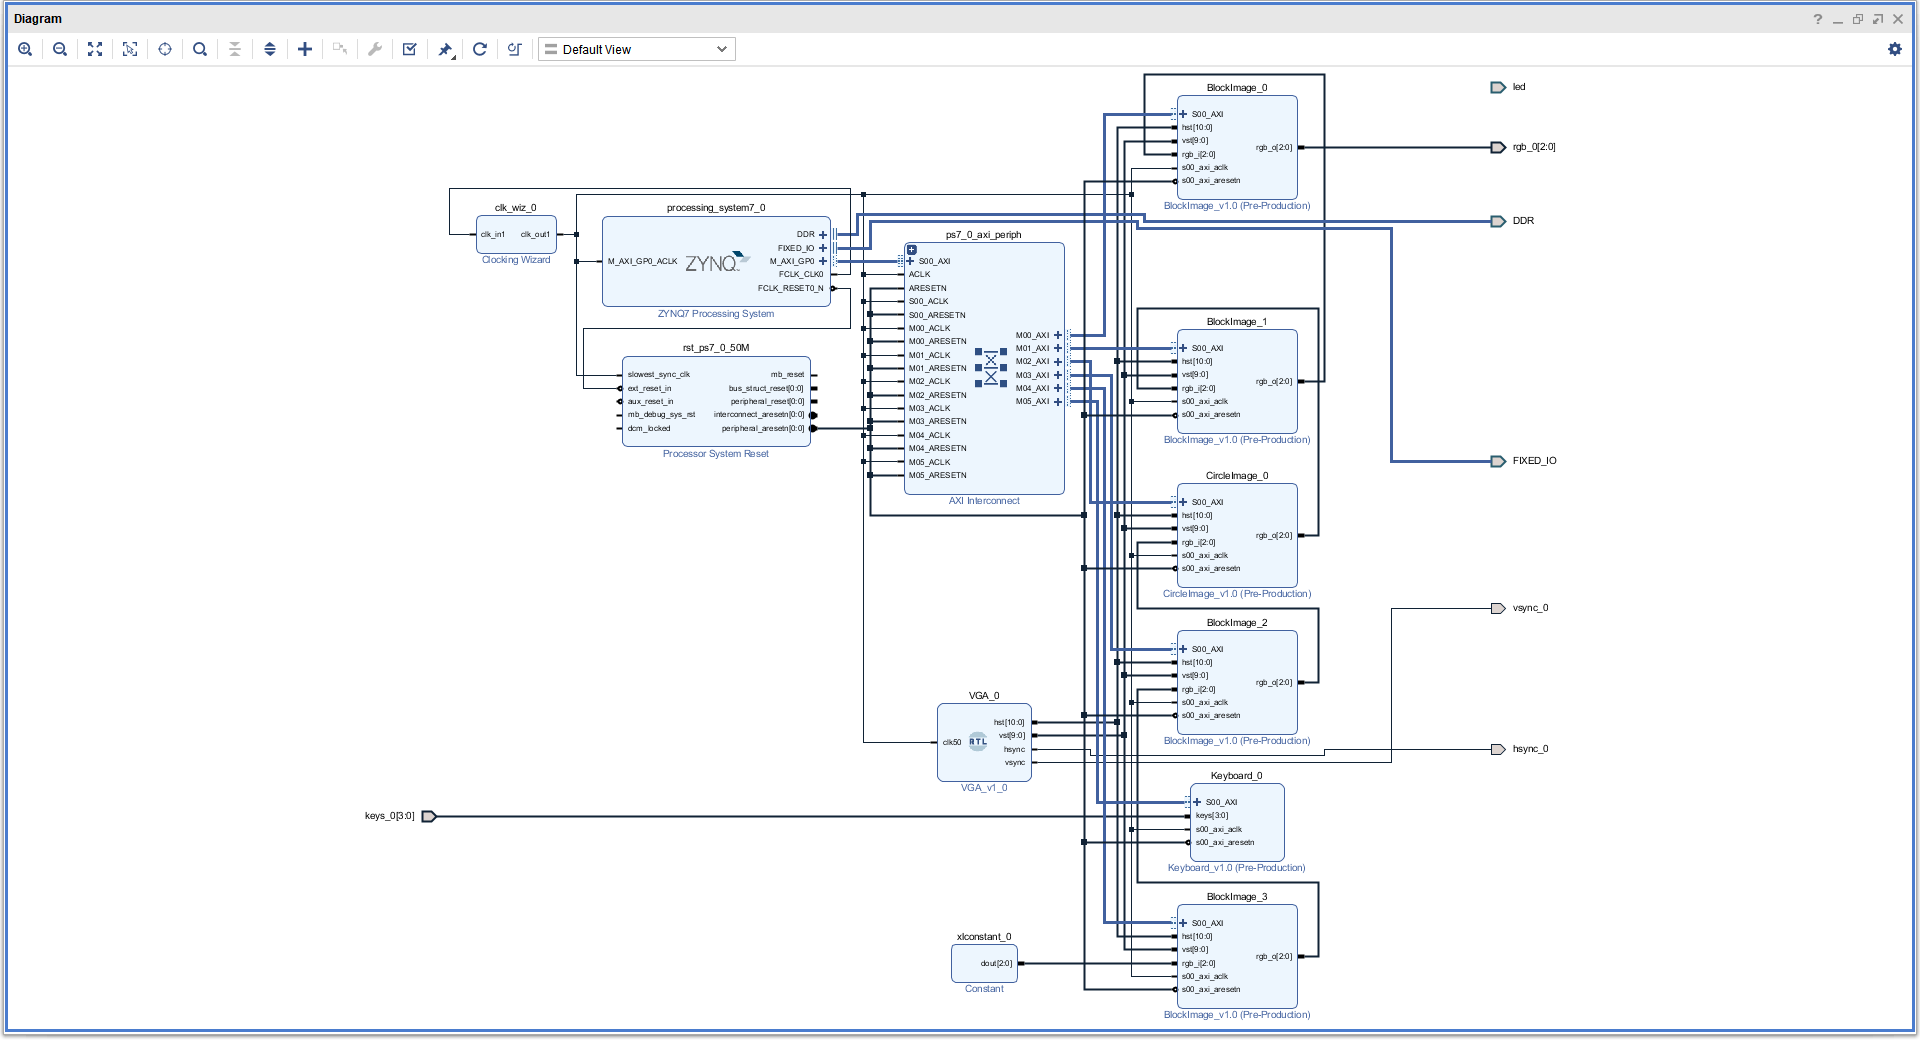Expand S00_AXI interface on BlockImage_0
This screenshot has width=1920, height=1040.
click(x=1183, y=114)
